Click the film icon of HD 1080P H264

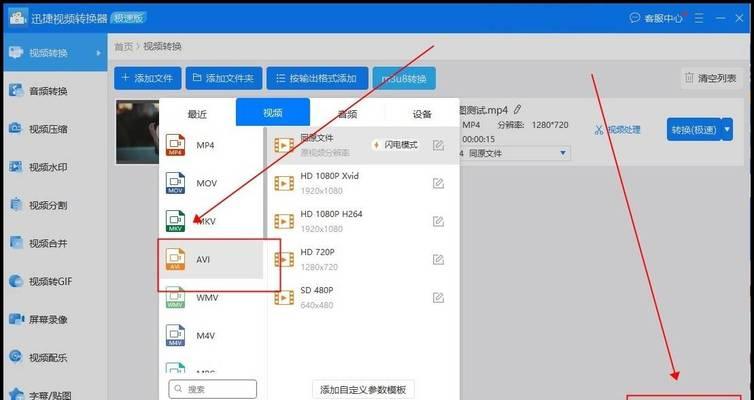coord(284,221)
